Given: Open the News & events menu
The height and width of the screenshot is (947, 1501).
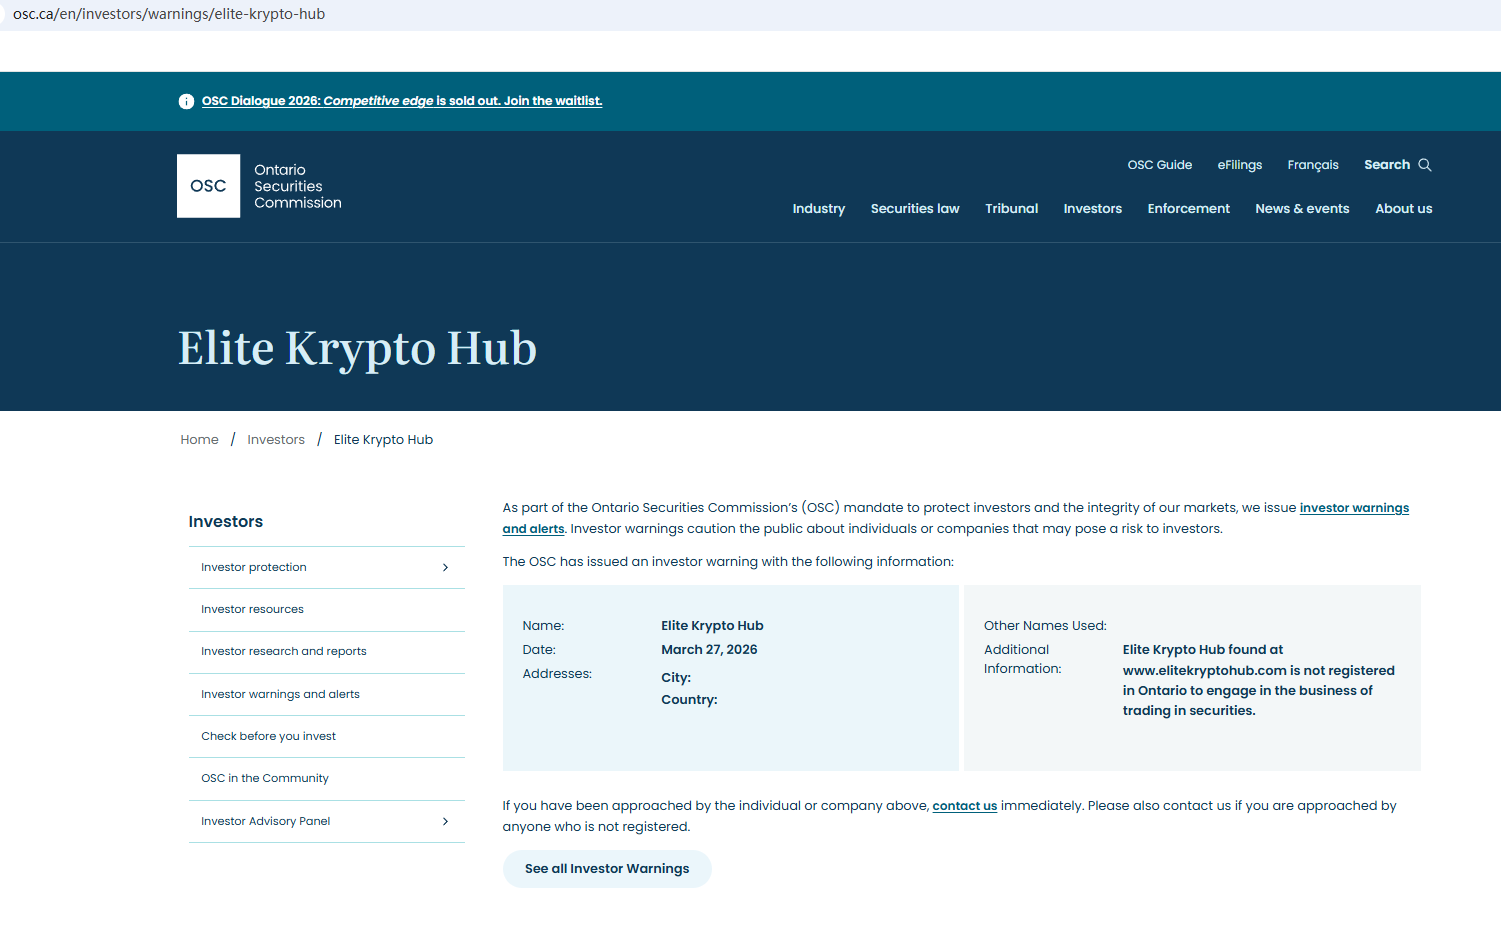Looking at the screenshot, I should [1302, 209].
